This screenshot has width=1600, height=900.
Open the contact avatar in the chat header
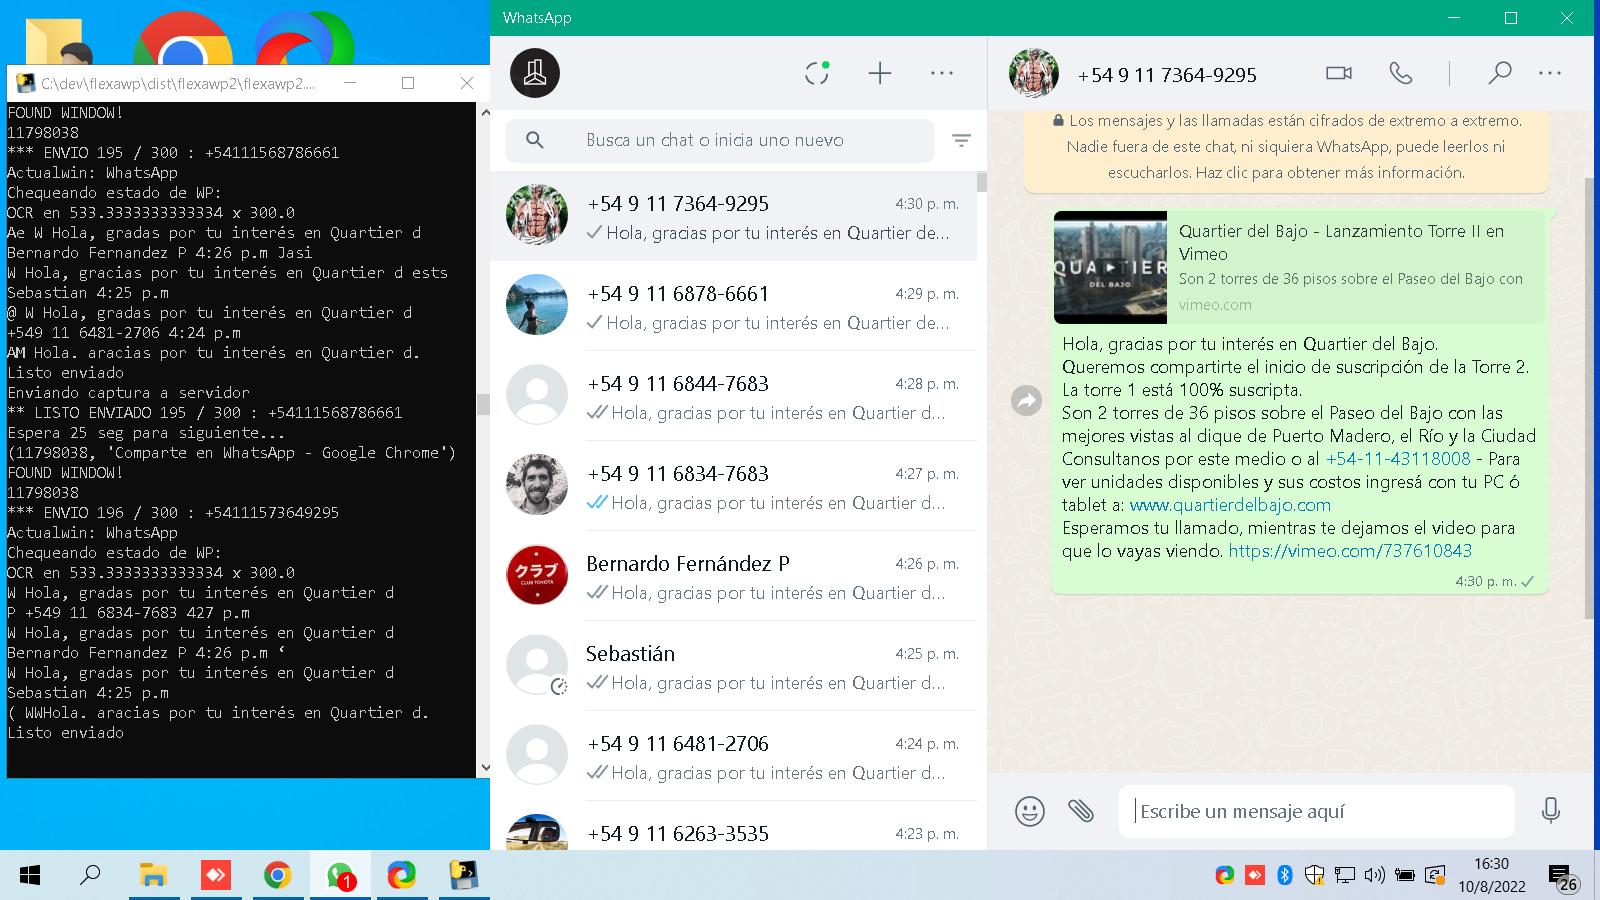point(1034,73)
